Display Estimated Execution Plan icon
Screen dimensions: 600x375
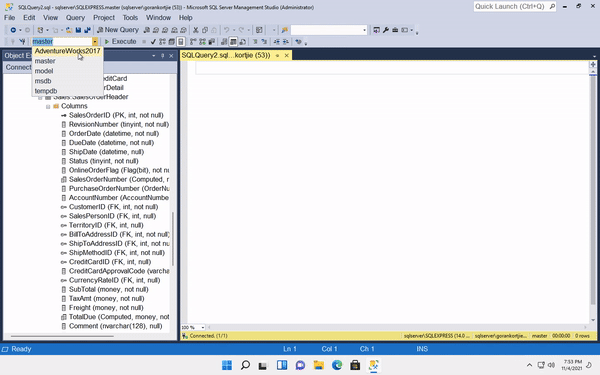[x=163, y=41]
